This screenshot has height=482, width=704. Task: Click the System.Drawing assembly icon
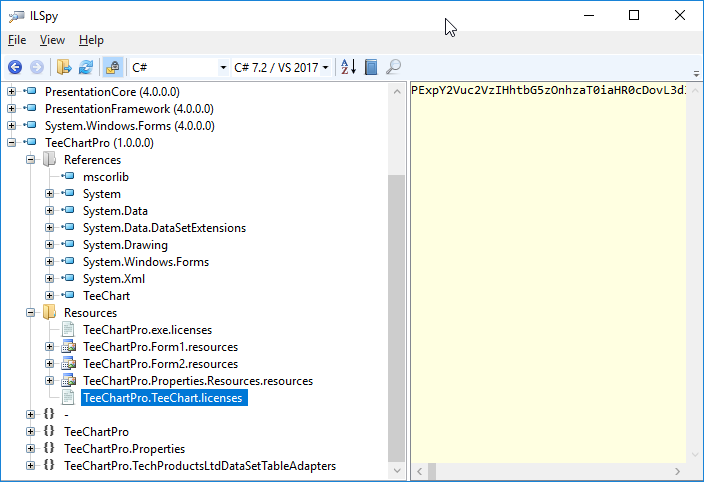[68, 244]
